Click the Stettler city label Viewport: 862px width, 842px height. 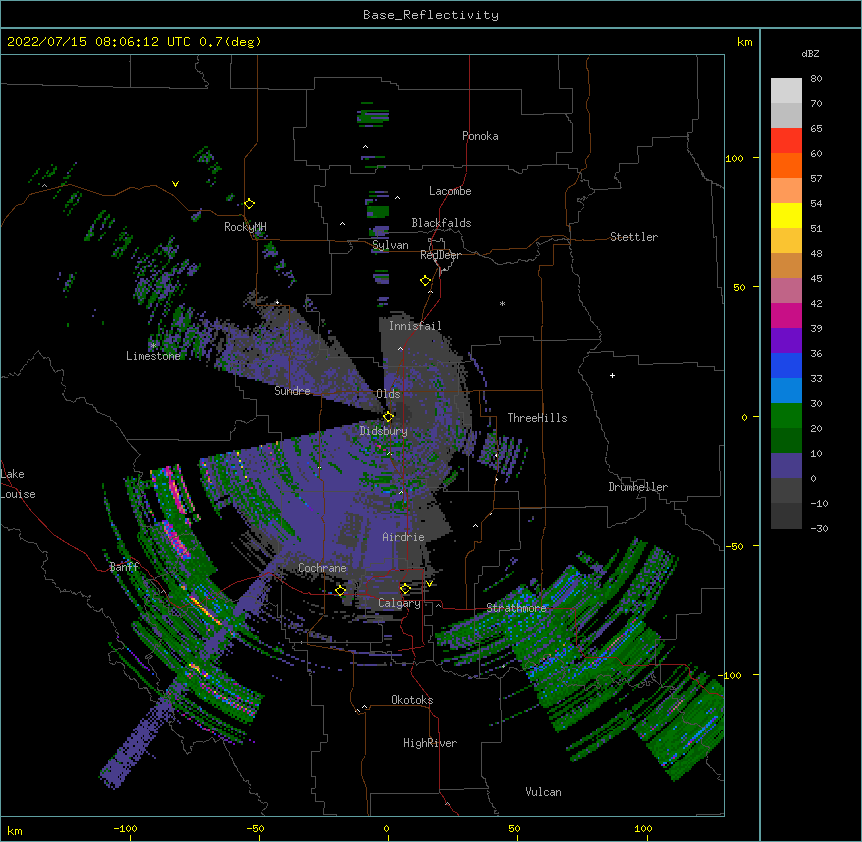point(634,237)
